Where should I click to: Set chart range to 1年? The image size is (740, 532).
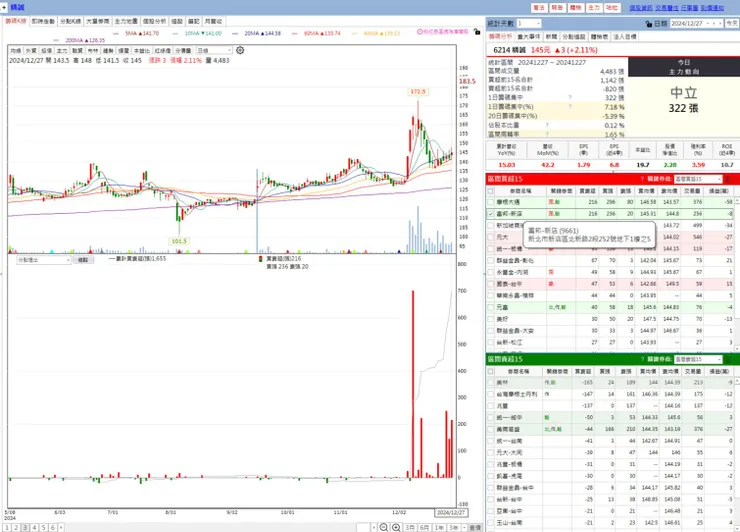click(439, 527)
